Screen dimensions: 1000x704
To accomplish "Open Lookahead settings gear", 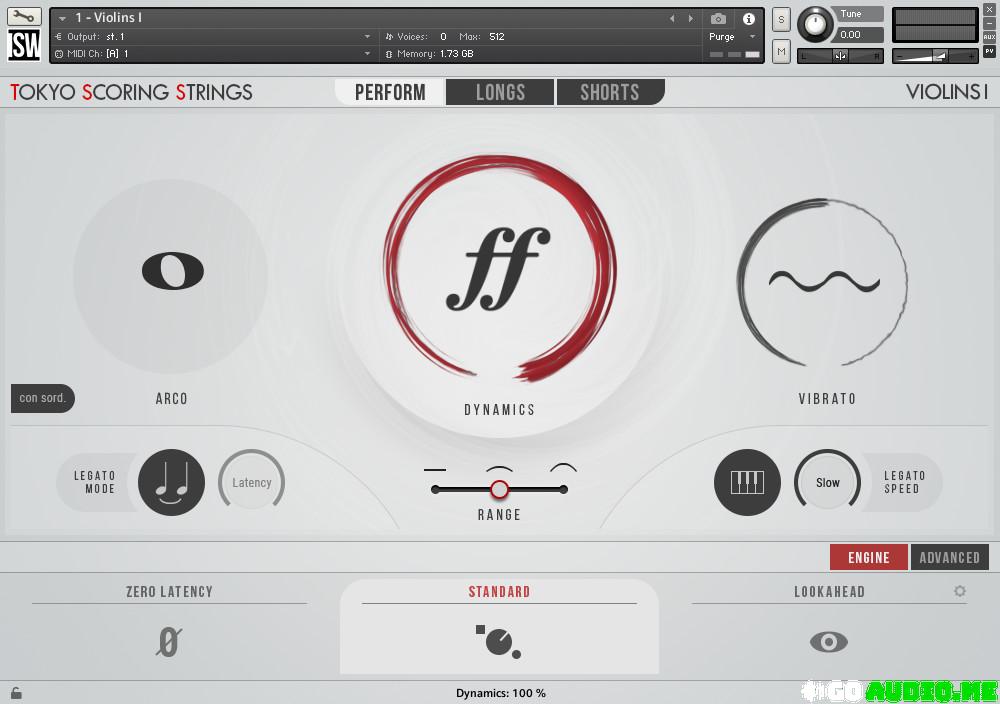I will pyautogui.click(x=960, y=591).
